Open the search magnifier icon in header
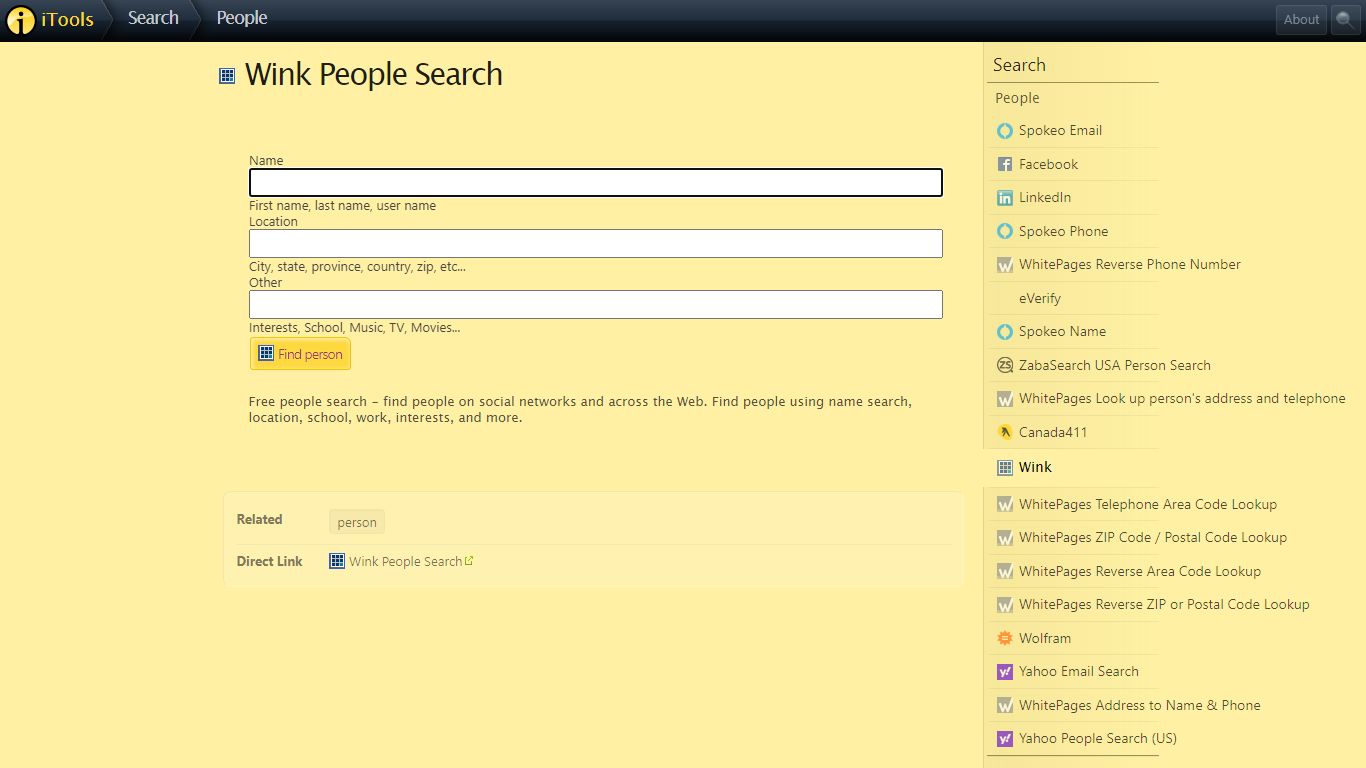 click(x=1346, y=19)
